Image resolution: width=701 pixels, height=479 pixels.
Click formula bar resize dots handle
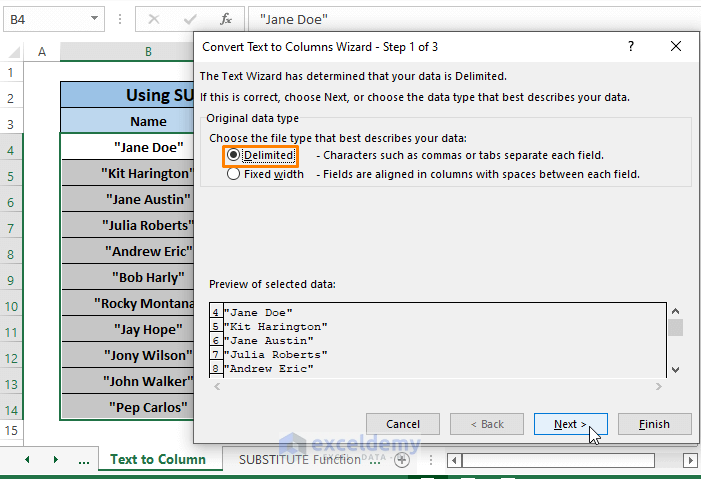pos(120,19)
